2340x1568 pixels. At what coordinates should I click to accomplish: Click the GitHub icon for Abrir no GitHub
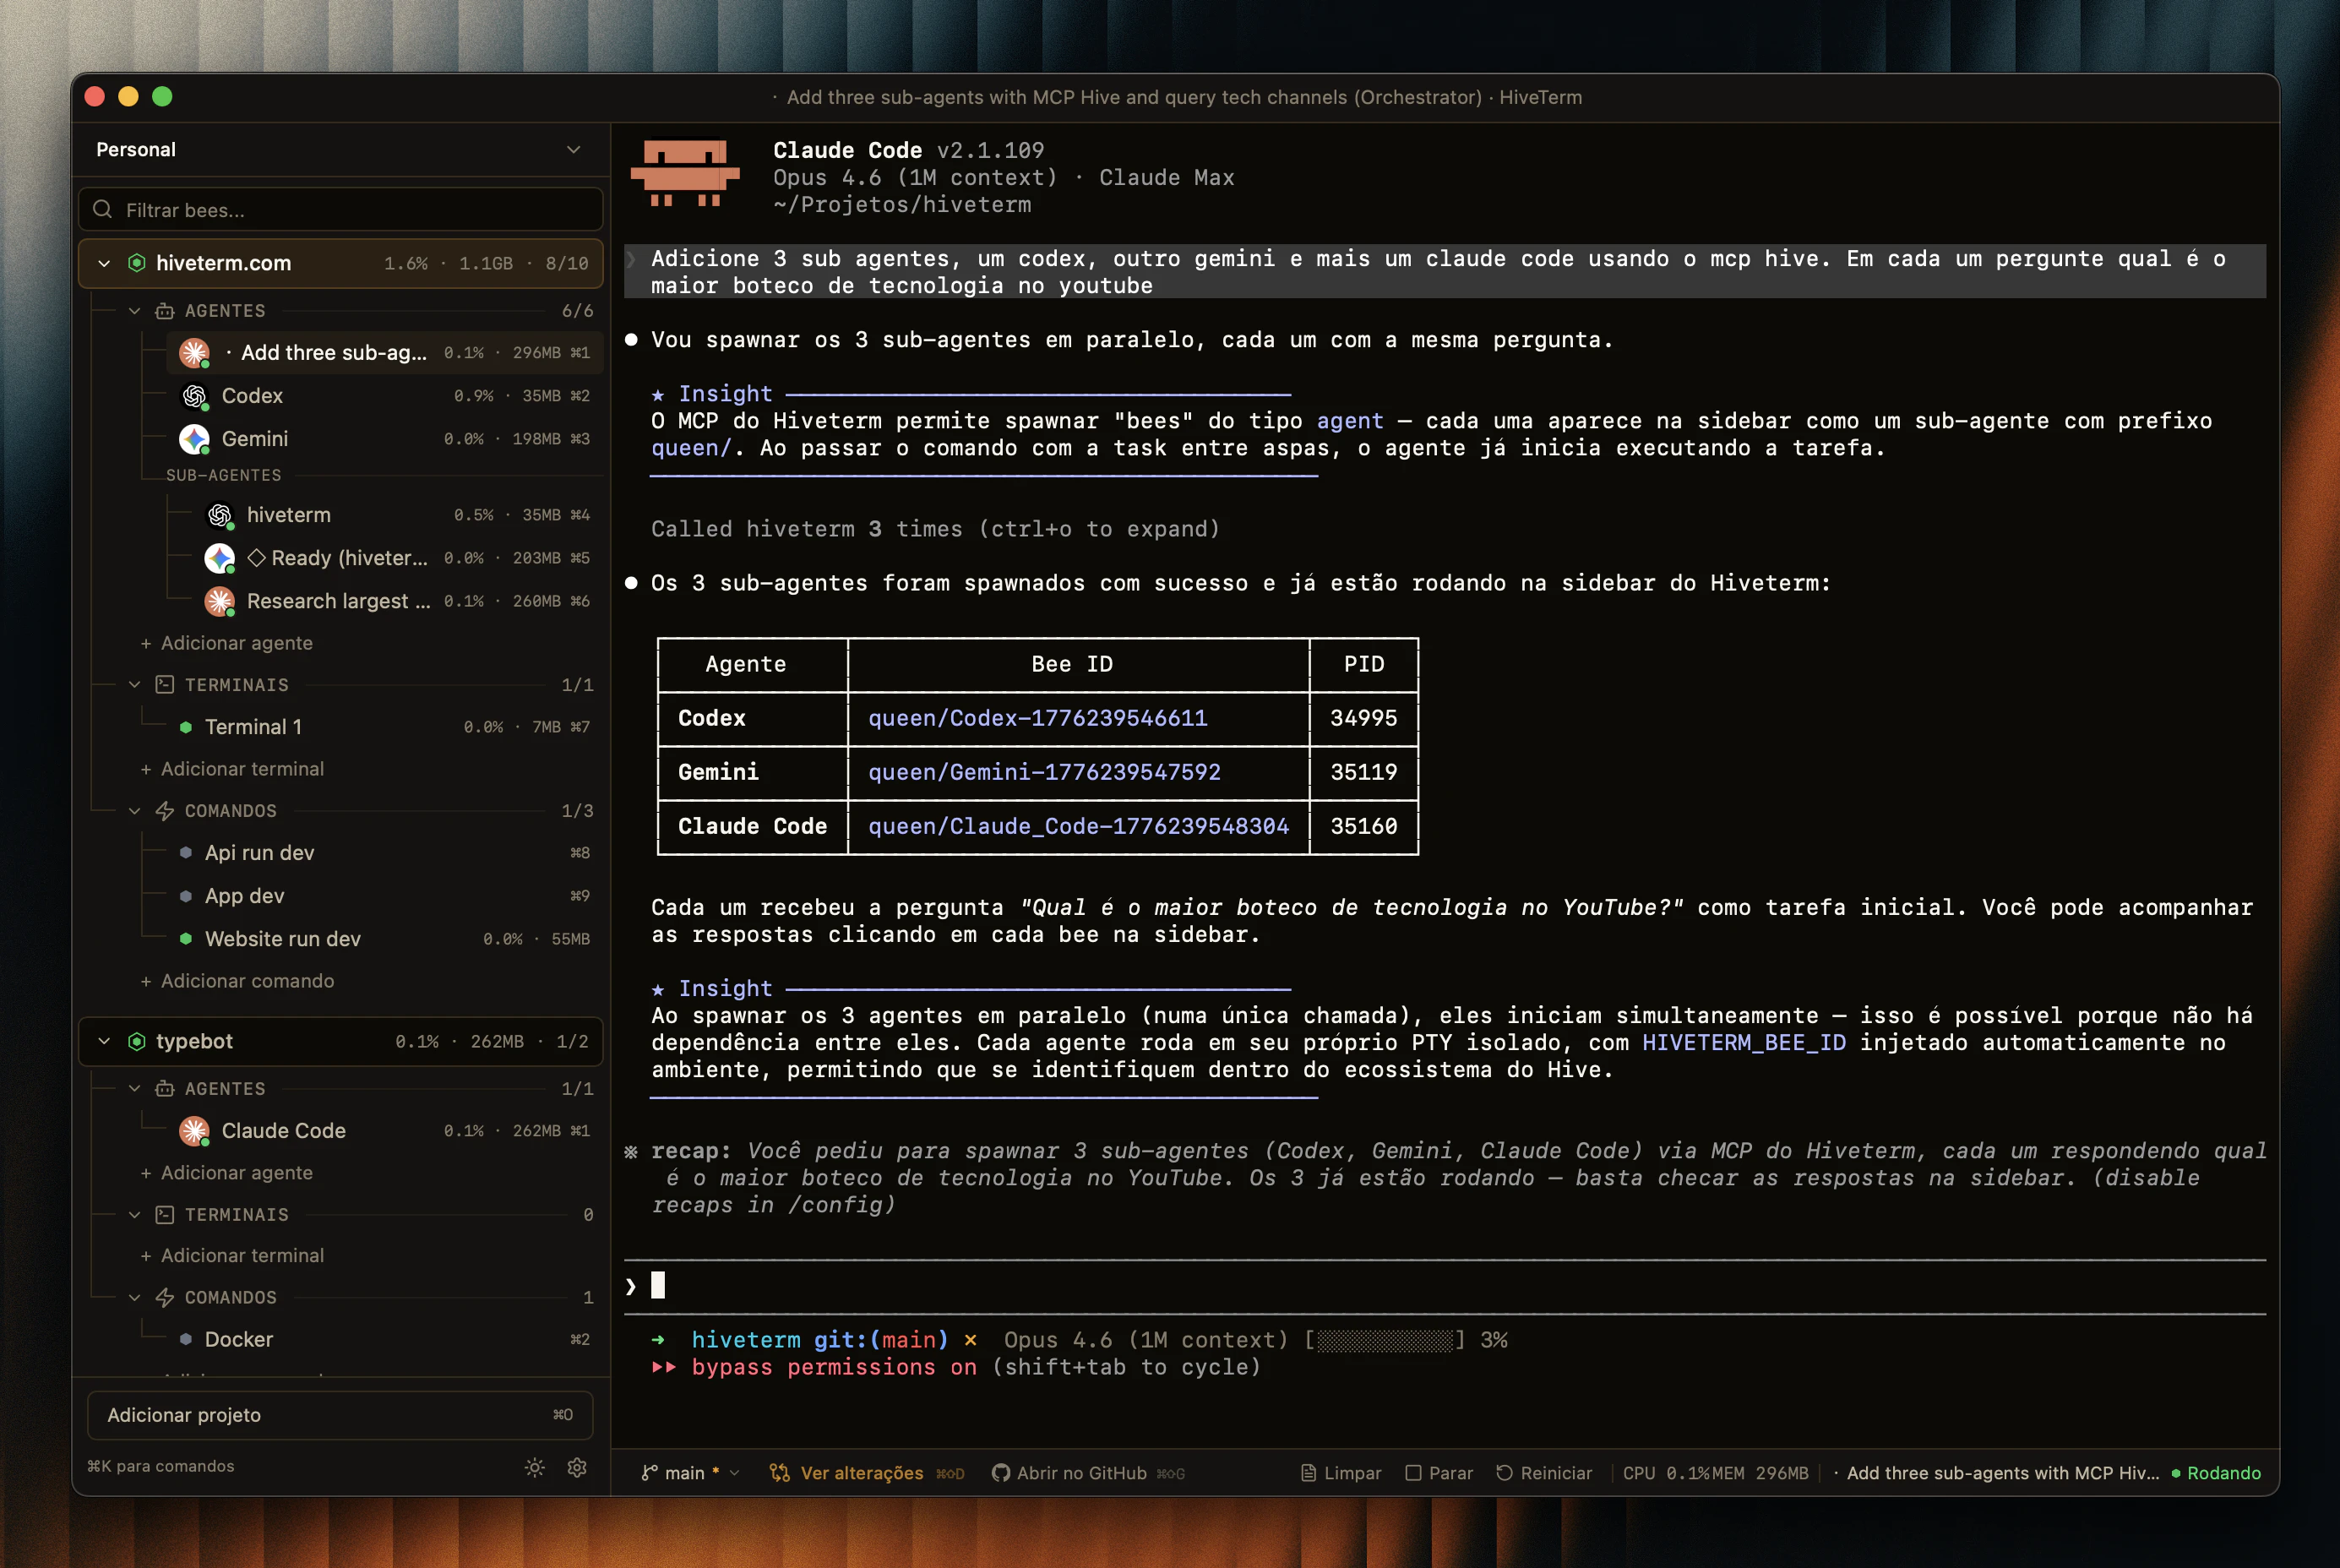1000,1473
